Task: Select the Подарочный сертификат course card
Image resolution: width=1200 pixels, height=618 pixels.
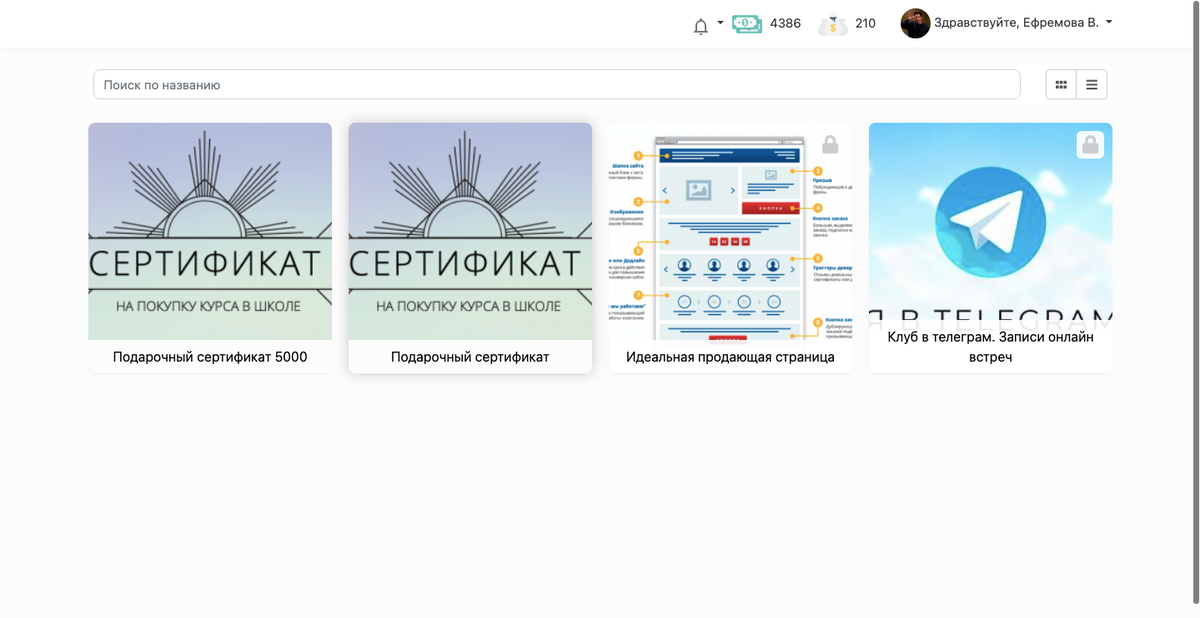Action: click(x=470, y=247)
